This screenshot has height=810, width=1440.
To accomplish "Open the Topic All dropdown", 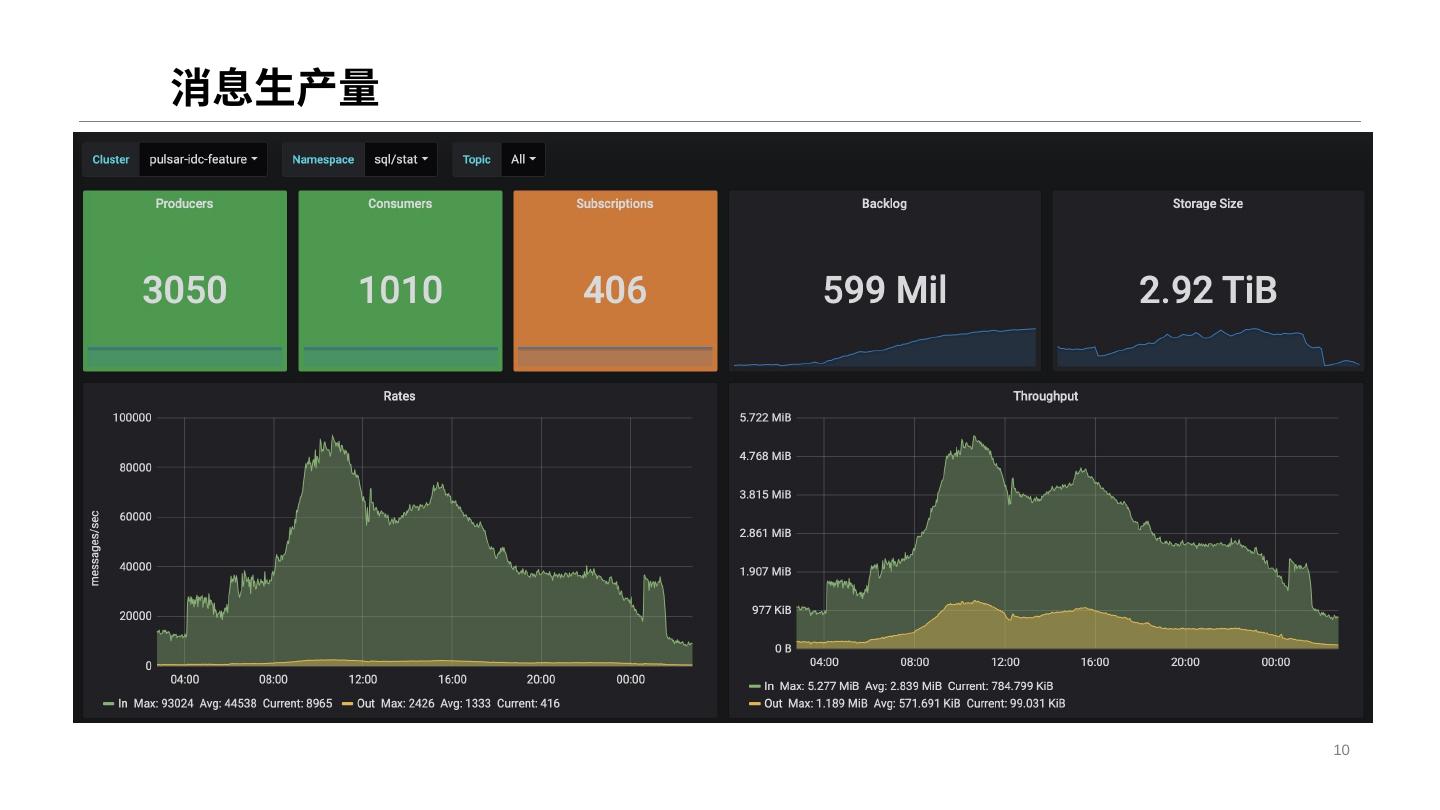I will pyautogui.click(x=523, y=159).
